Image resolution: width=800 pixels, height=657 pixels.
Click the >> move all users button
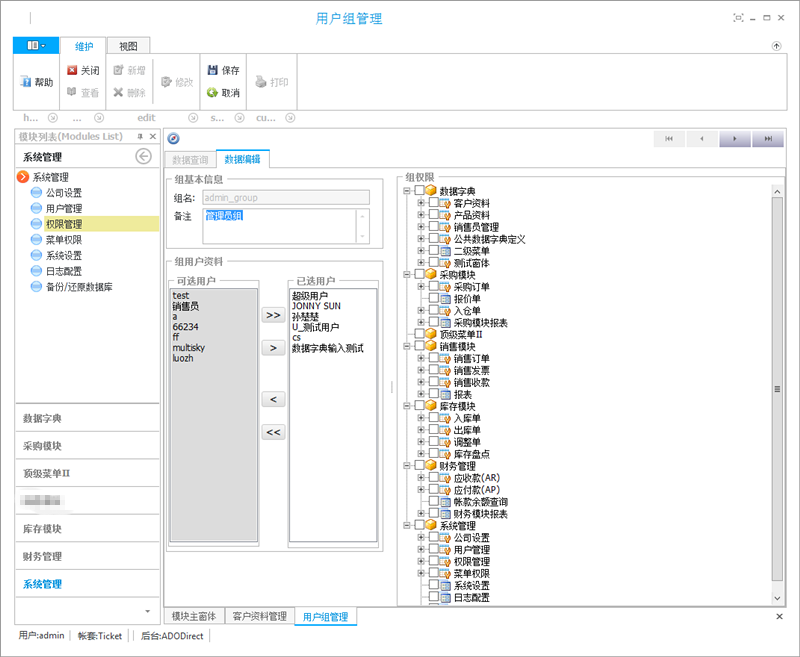click(273, 315)
